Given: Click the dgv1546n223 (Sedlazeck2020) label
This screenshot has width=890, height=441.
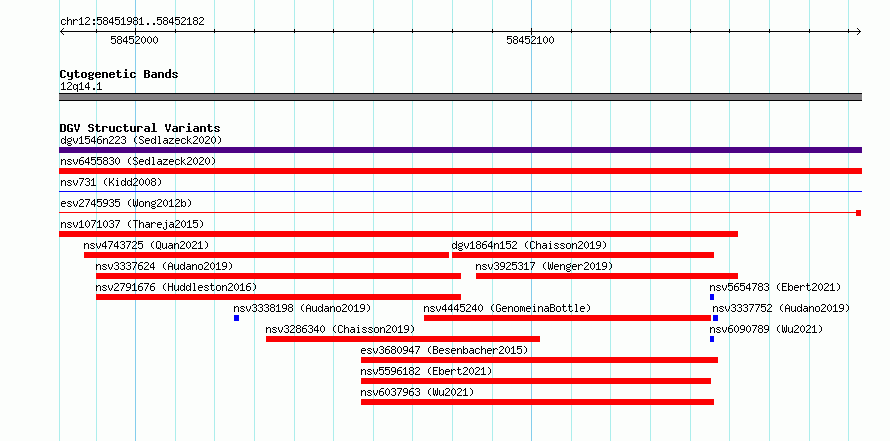Looking at the screenshot, I should click(141, 140).
